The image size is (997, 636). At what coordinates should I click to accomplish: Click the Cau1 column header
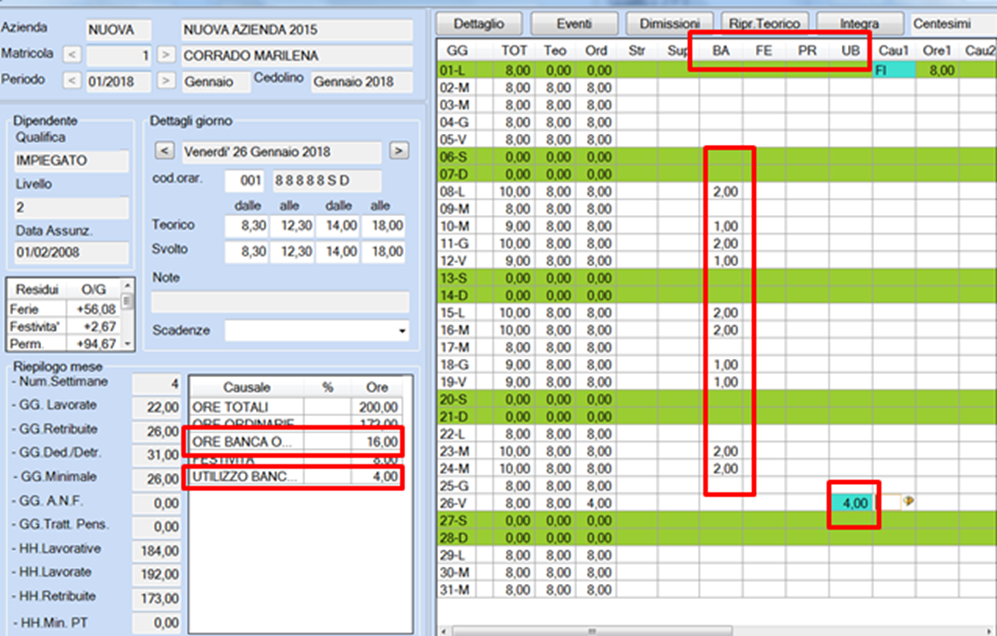893,50
